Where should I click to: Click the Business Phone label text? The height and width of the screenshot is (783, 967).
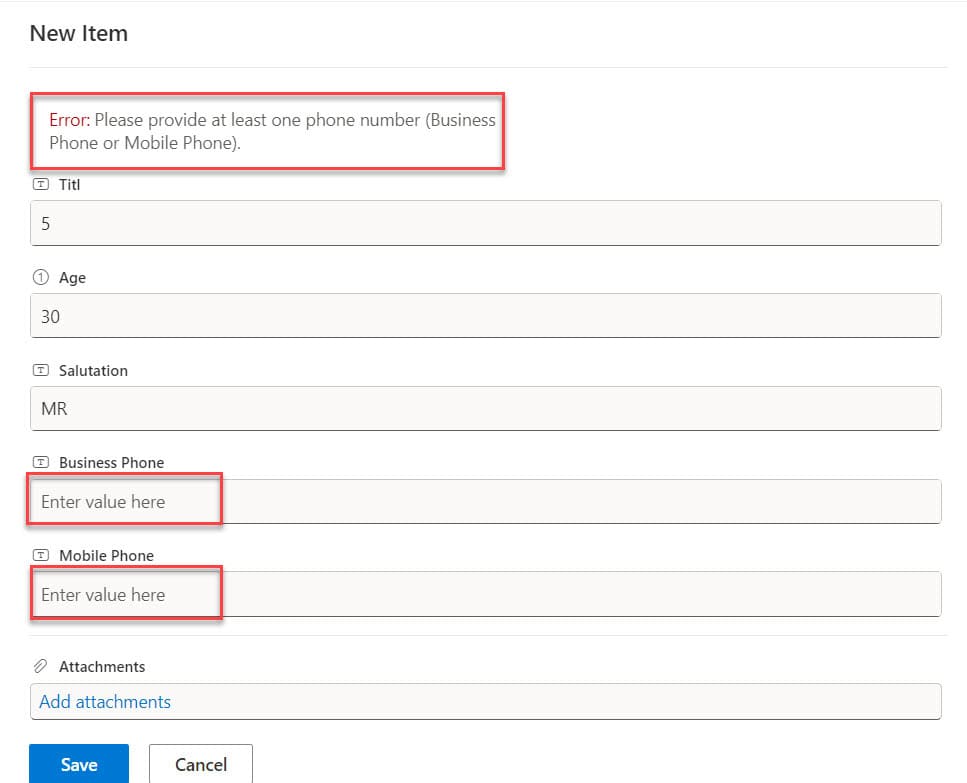point(112,462)
